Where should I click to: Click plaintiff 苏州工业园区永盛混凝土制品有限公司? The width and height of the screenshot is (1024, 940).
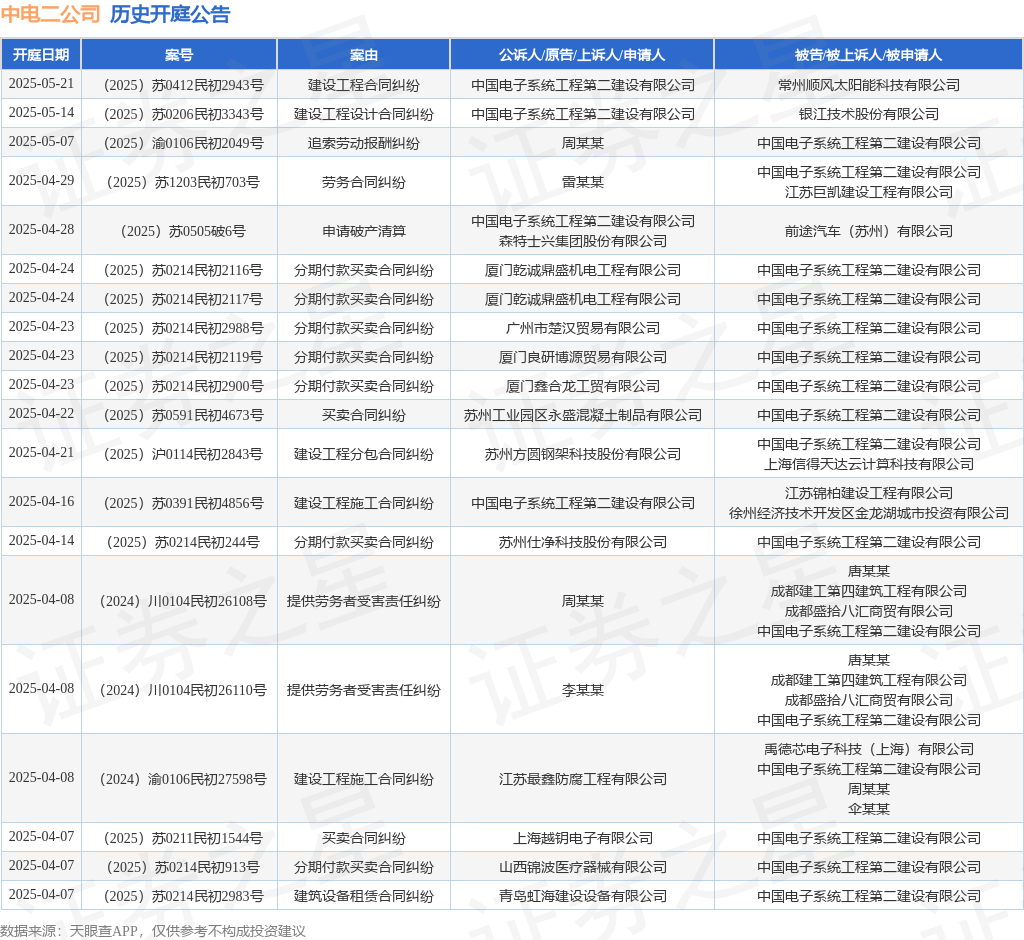tap(583, 415)
